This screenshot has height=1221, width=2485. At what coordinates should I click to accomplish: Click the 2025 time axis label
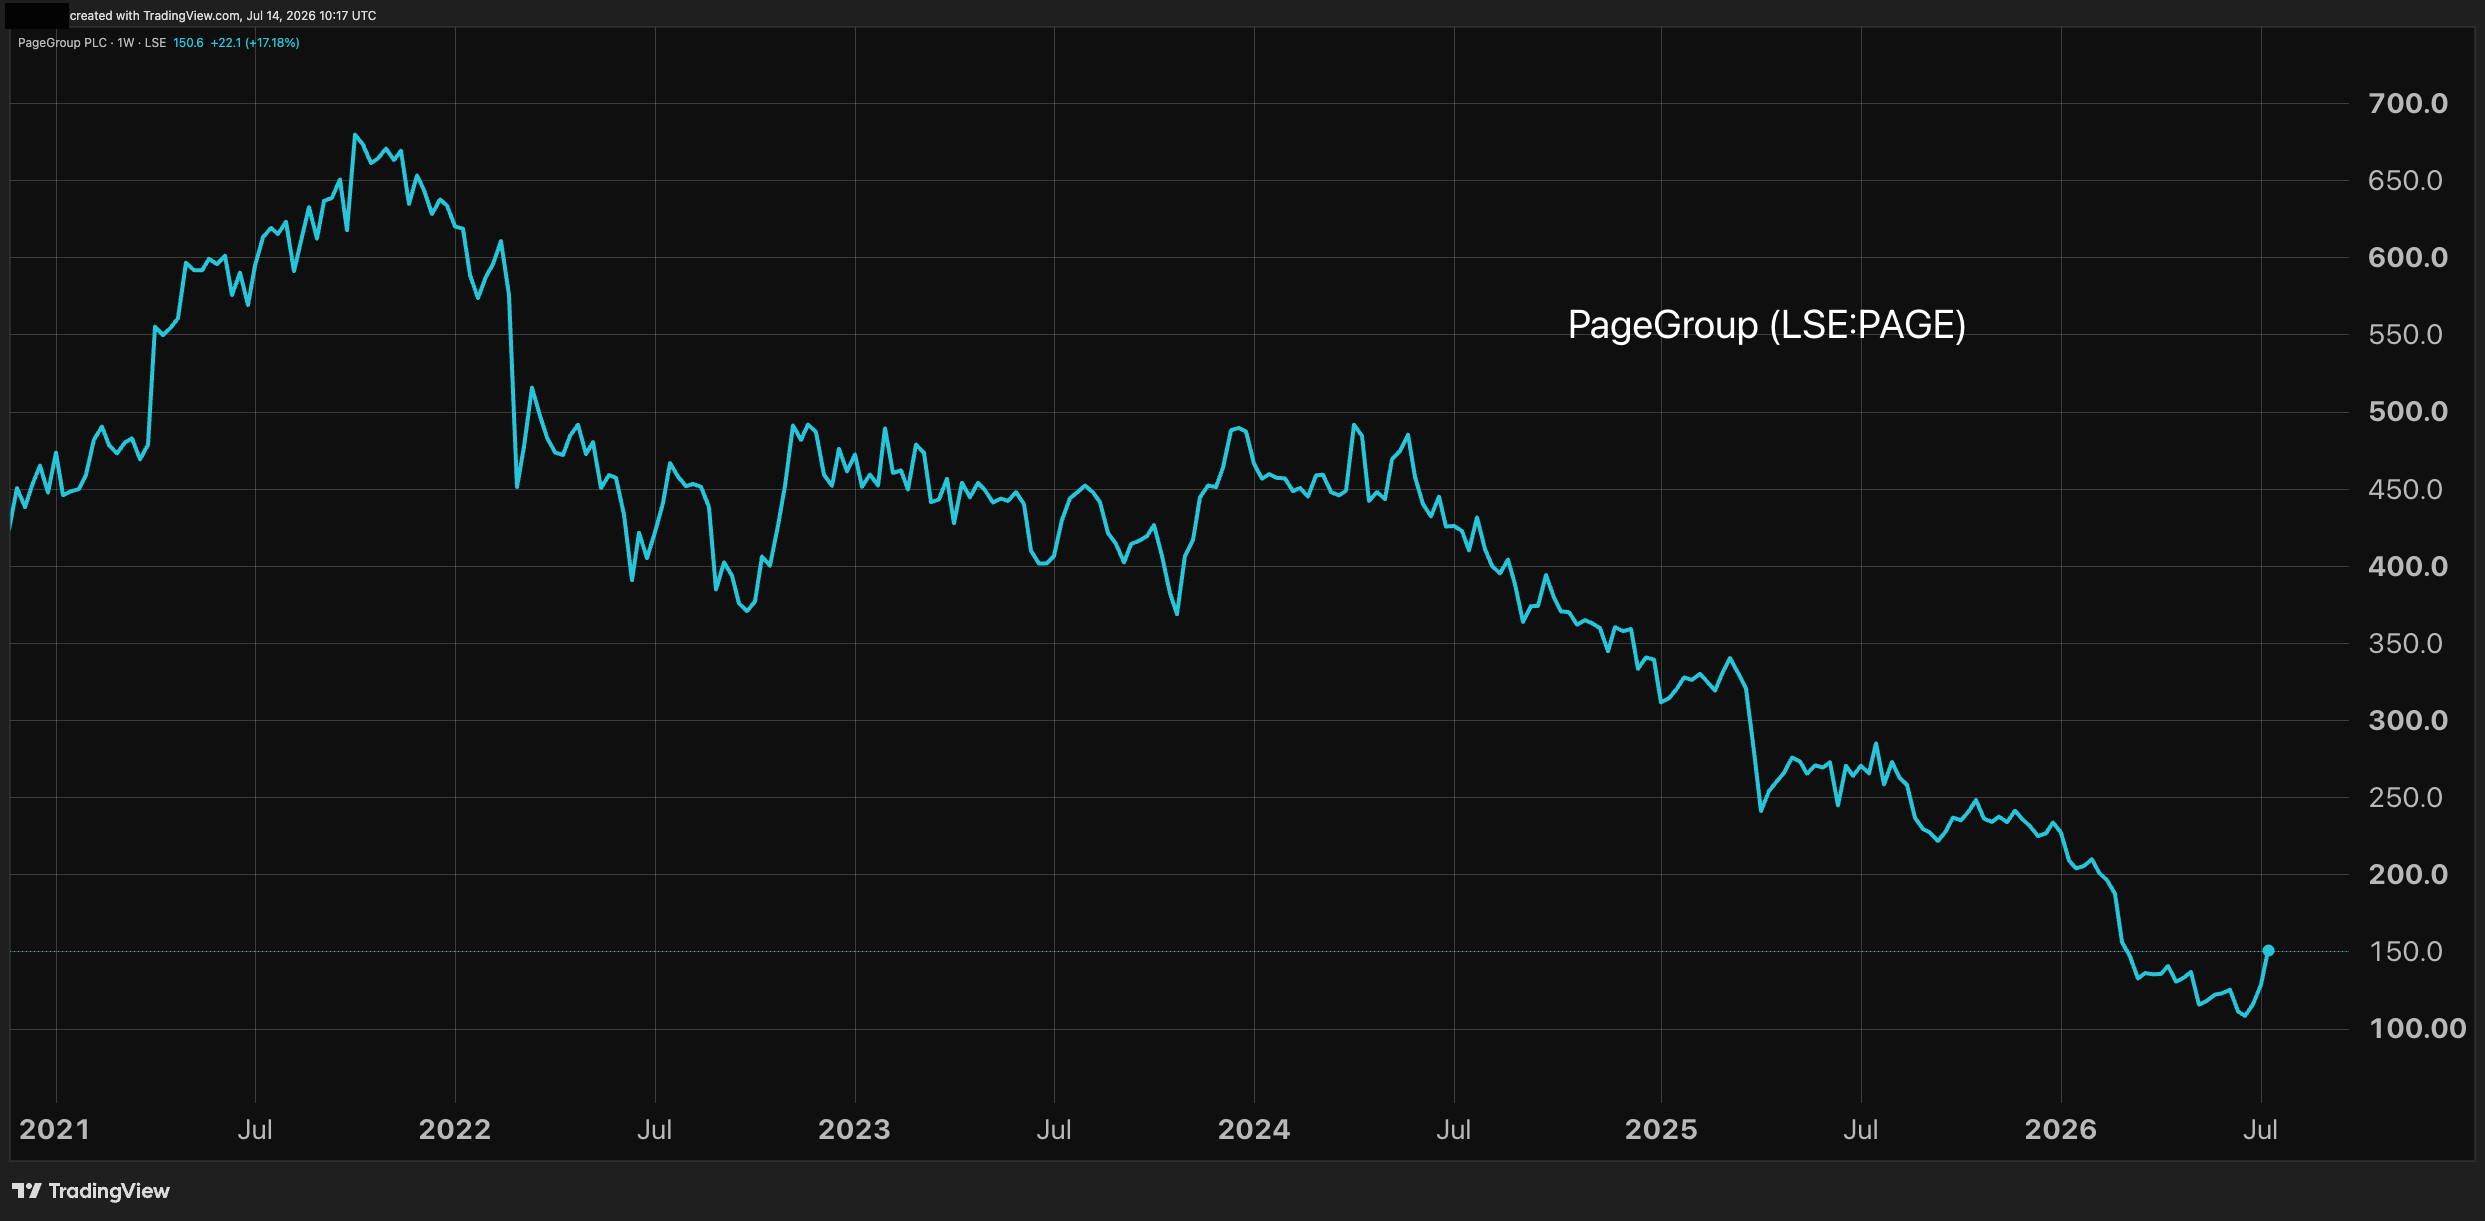(1661, 1130)
